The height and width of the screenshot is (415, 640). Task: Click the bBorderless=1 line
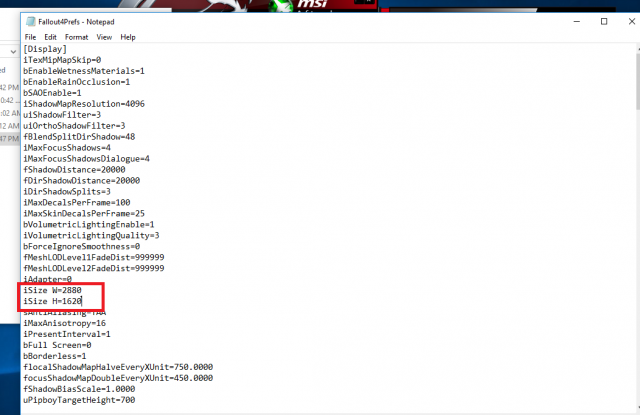(55, 357)
